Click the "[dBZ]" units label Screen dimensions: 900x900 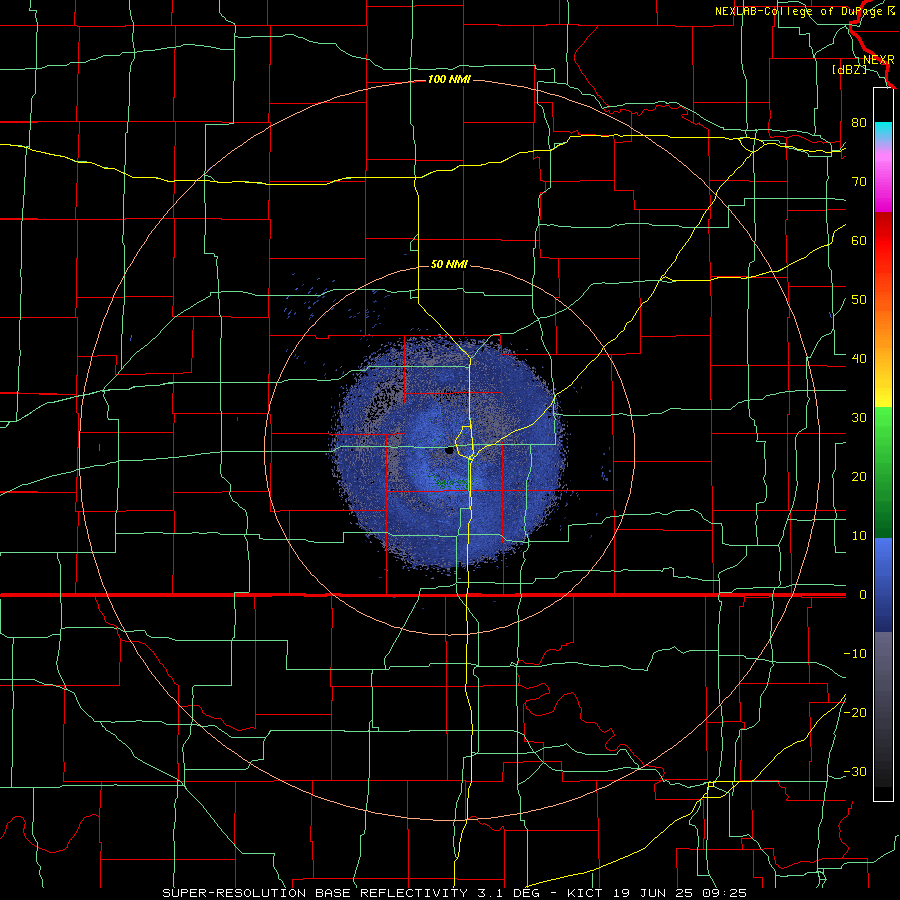click(850, 70)
